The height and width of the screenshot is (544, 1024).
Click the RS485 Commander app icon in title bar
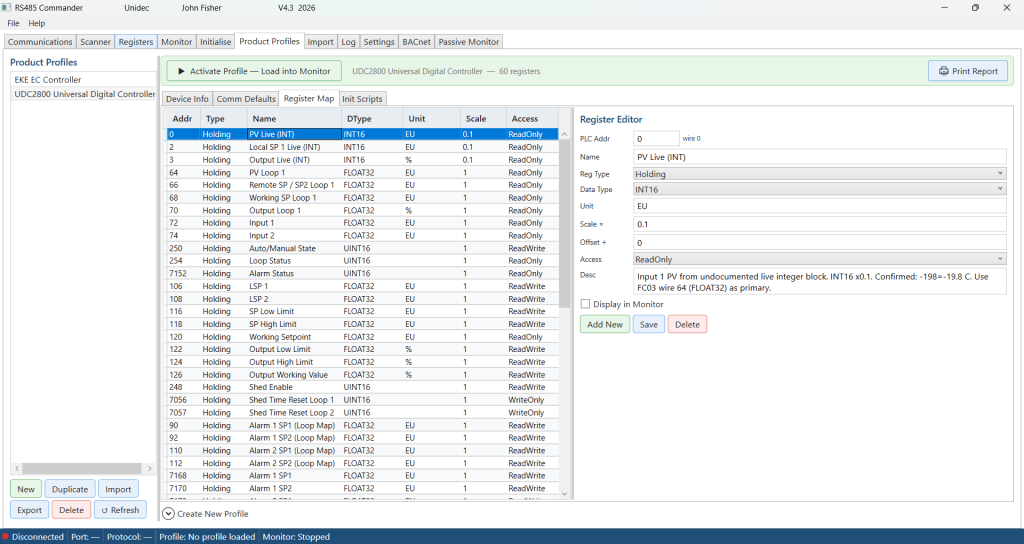(6, 8)
